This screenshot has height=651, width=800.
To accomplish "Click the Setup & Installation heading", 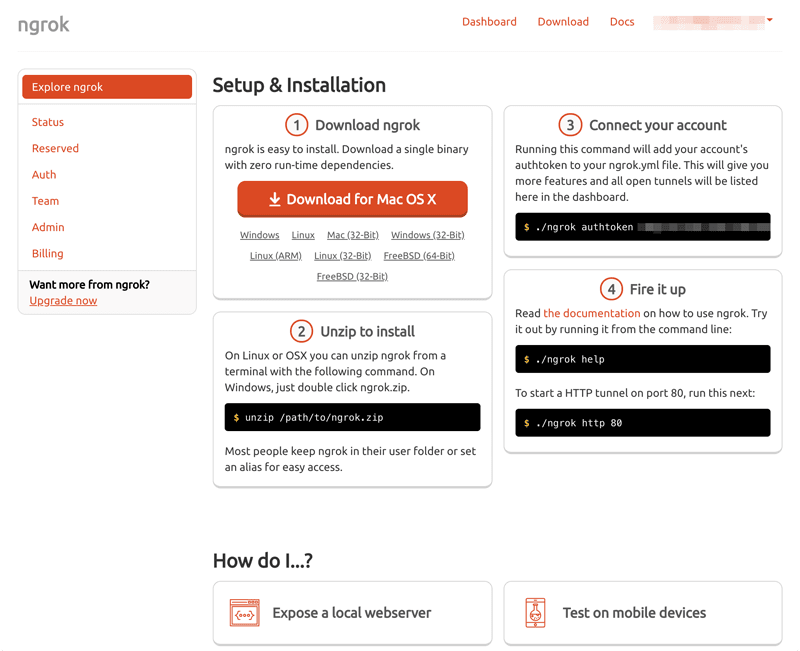I will click(299, 85).
